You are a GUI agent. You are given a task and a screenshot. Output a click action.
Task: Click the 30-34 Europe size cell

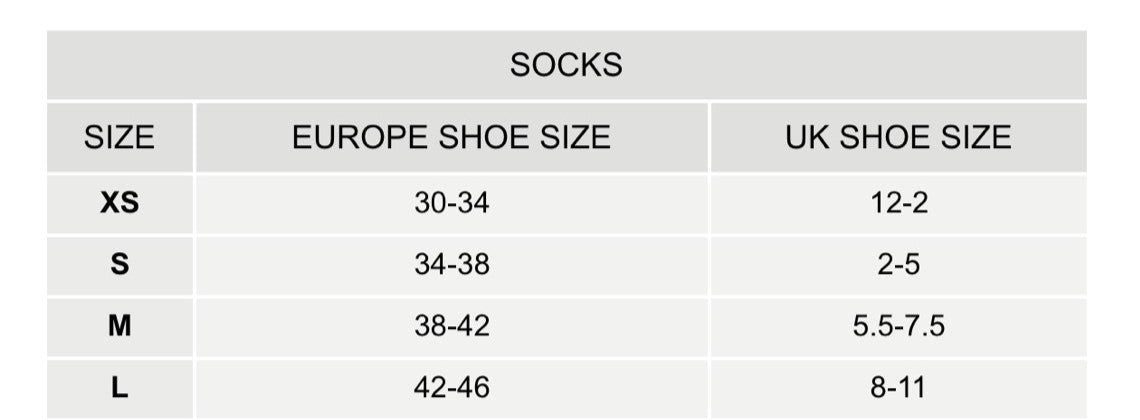point(452,203)
